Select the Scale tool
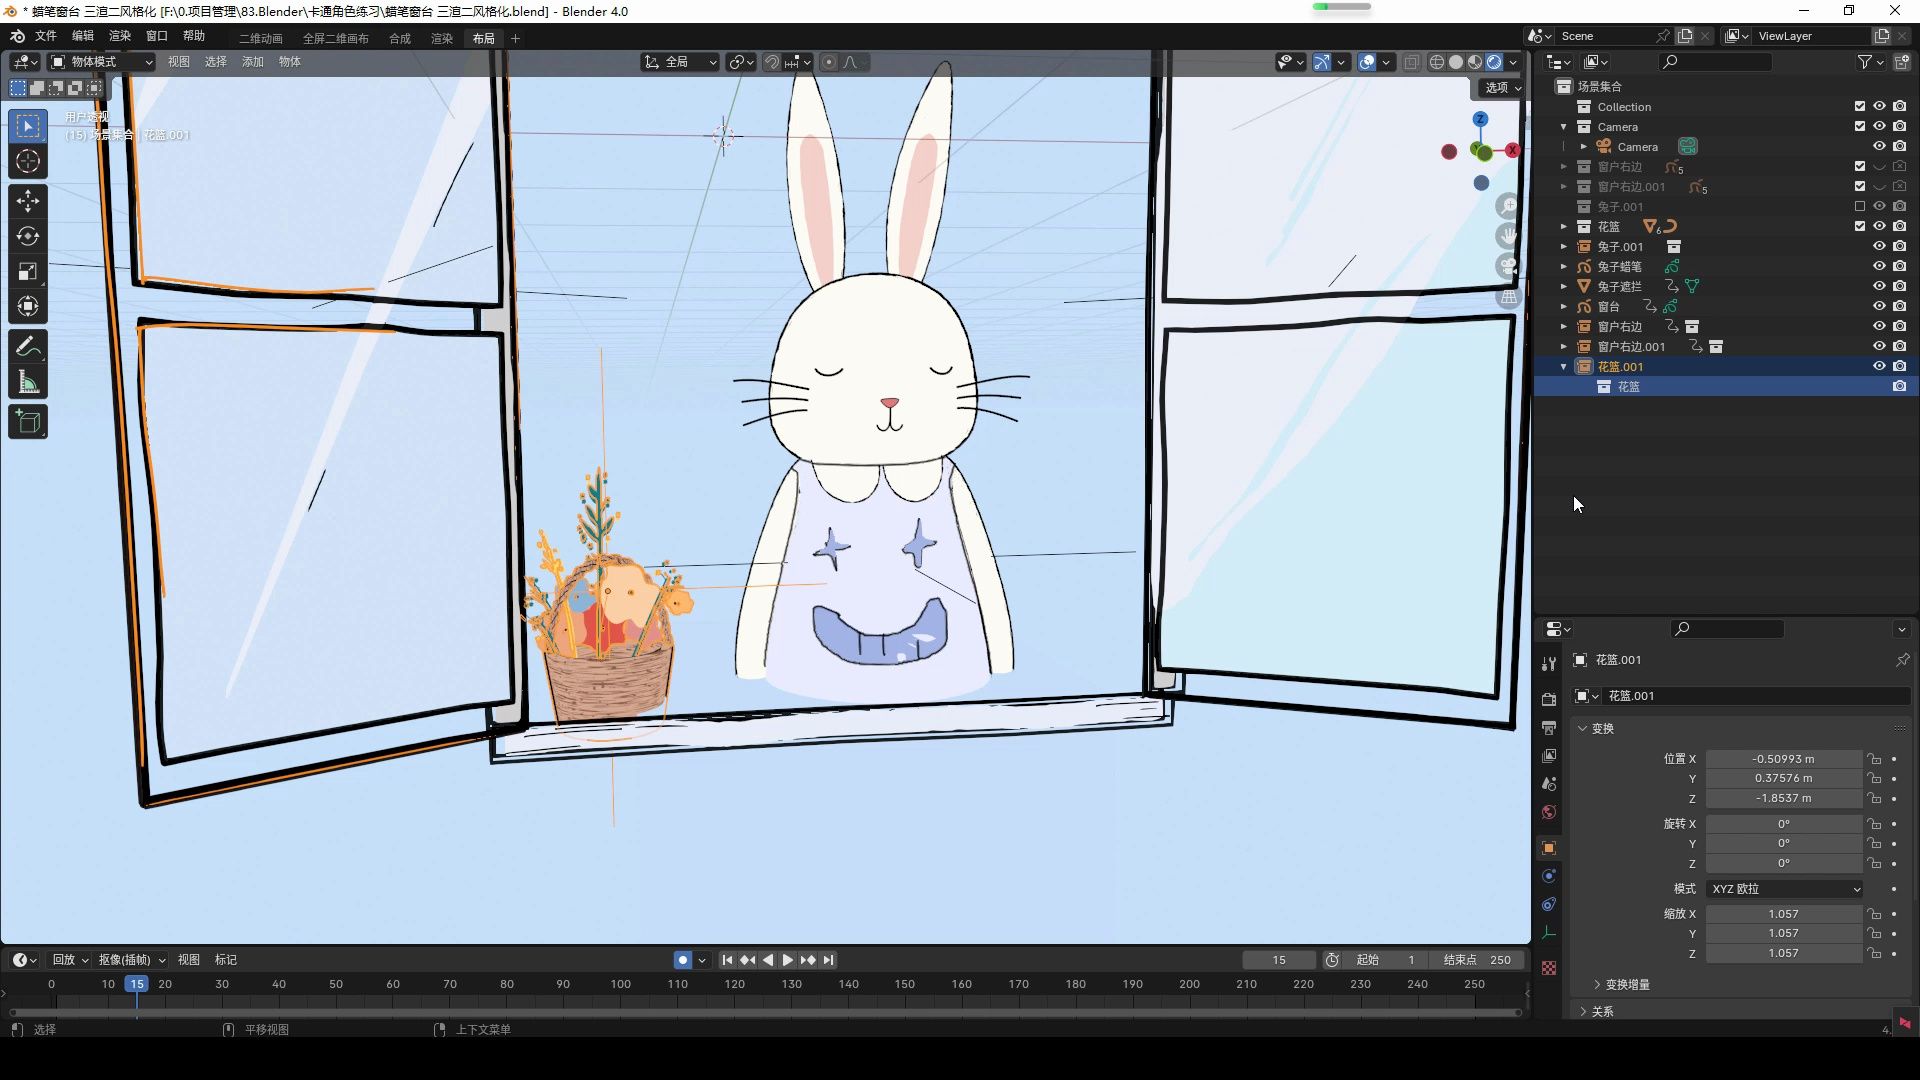 click(27, 271)
